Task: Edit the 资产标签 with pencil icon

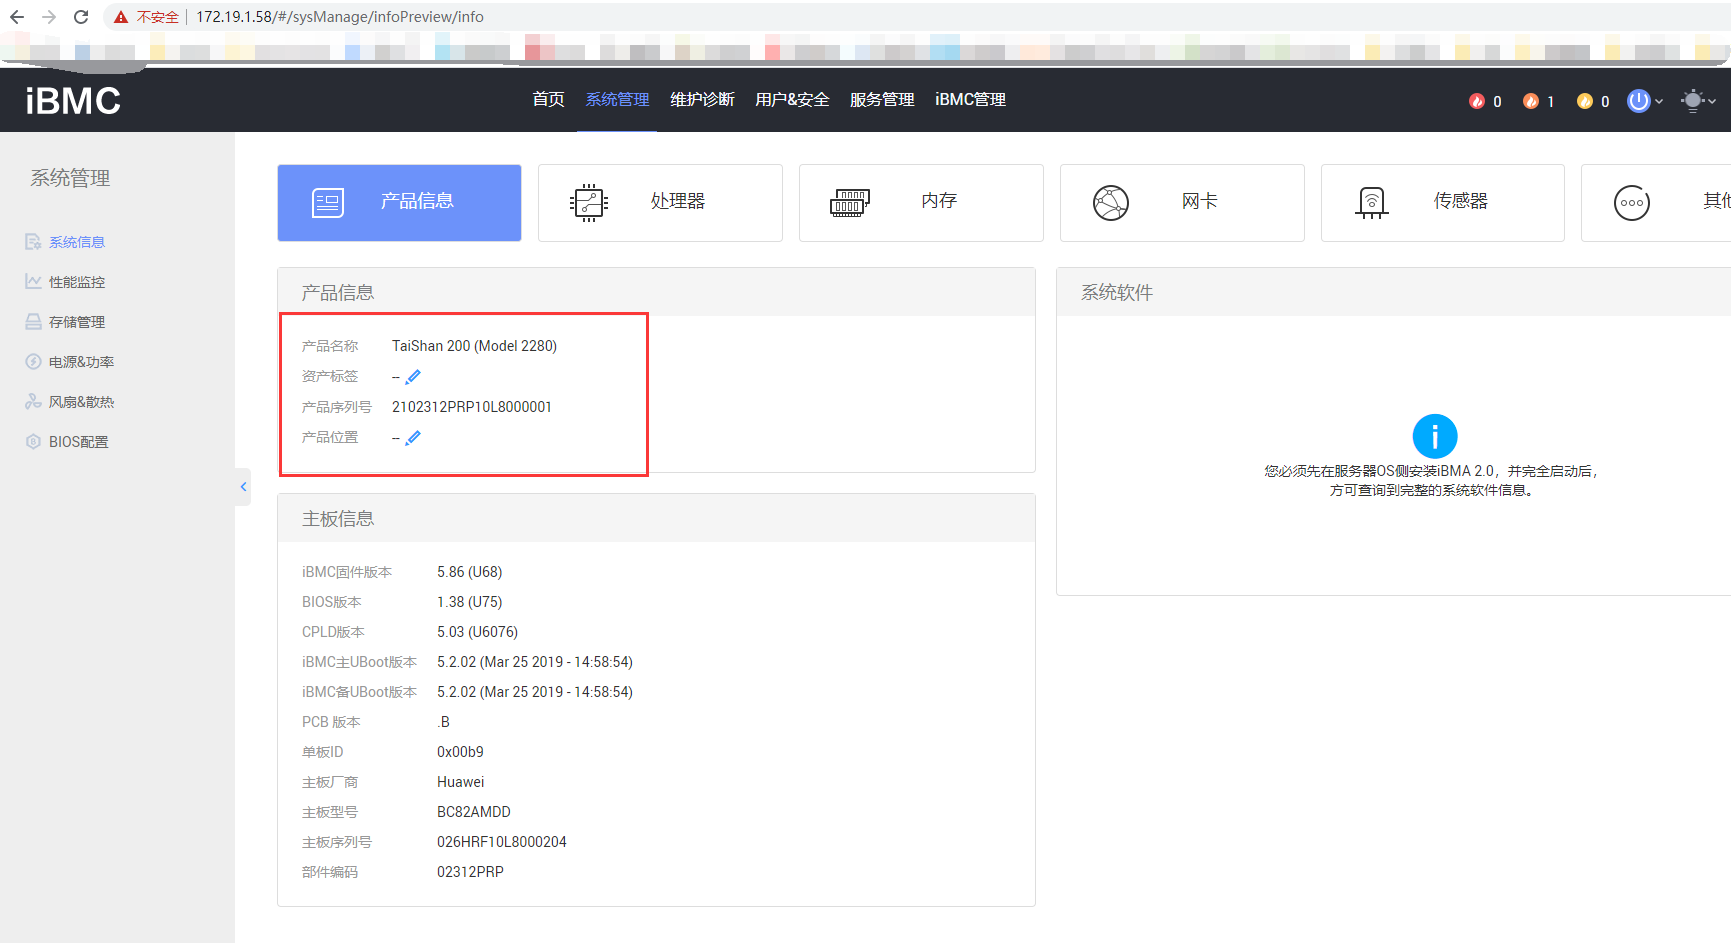Action: (413, 377)
